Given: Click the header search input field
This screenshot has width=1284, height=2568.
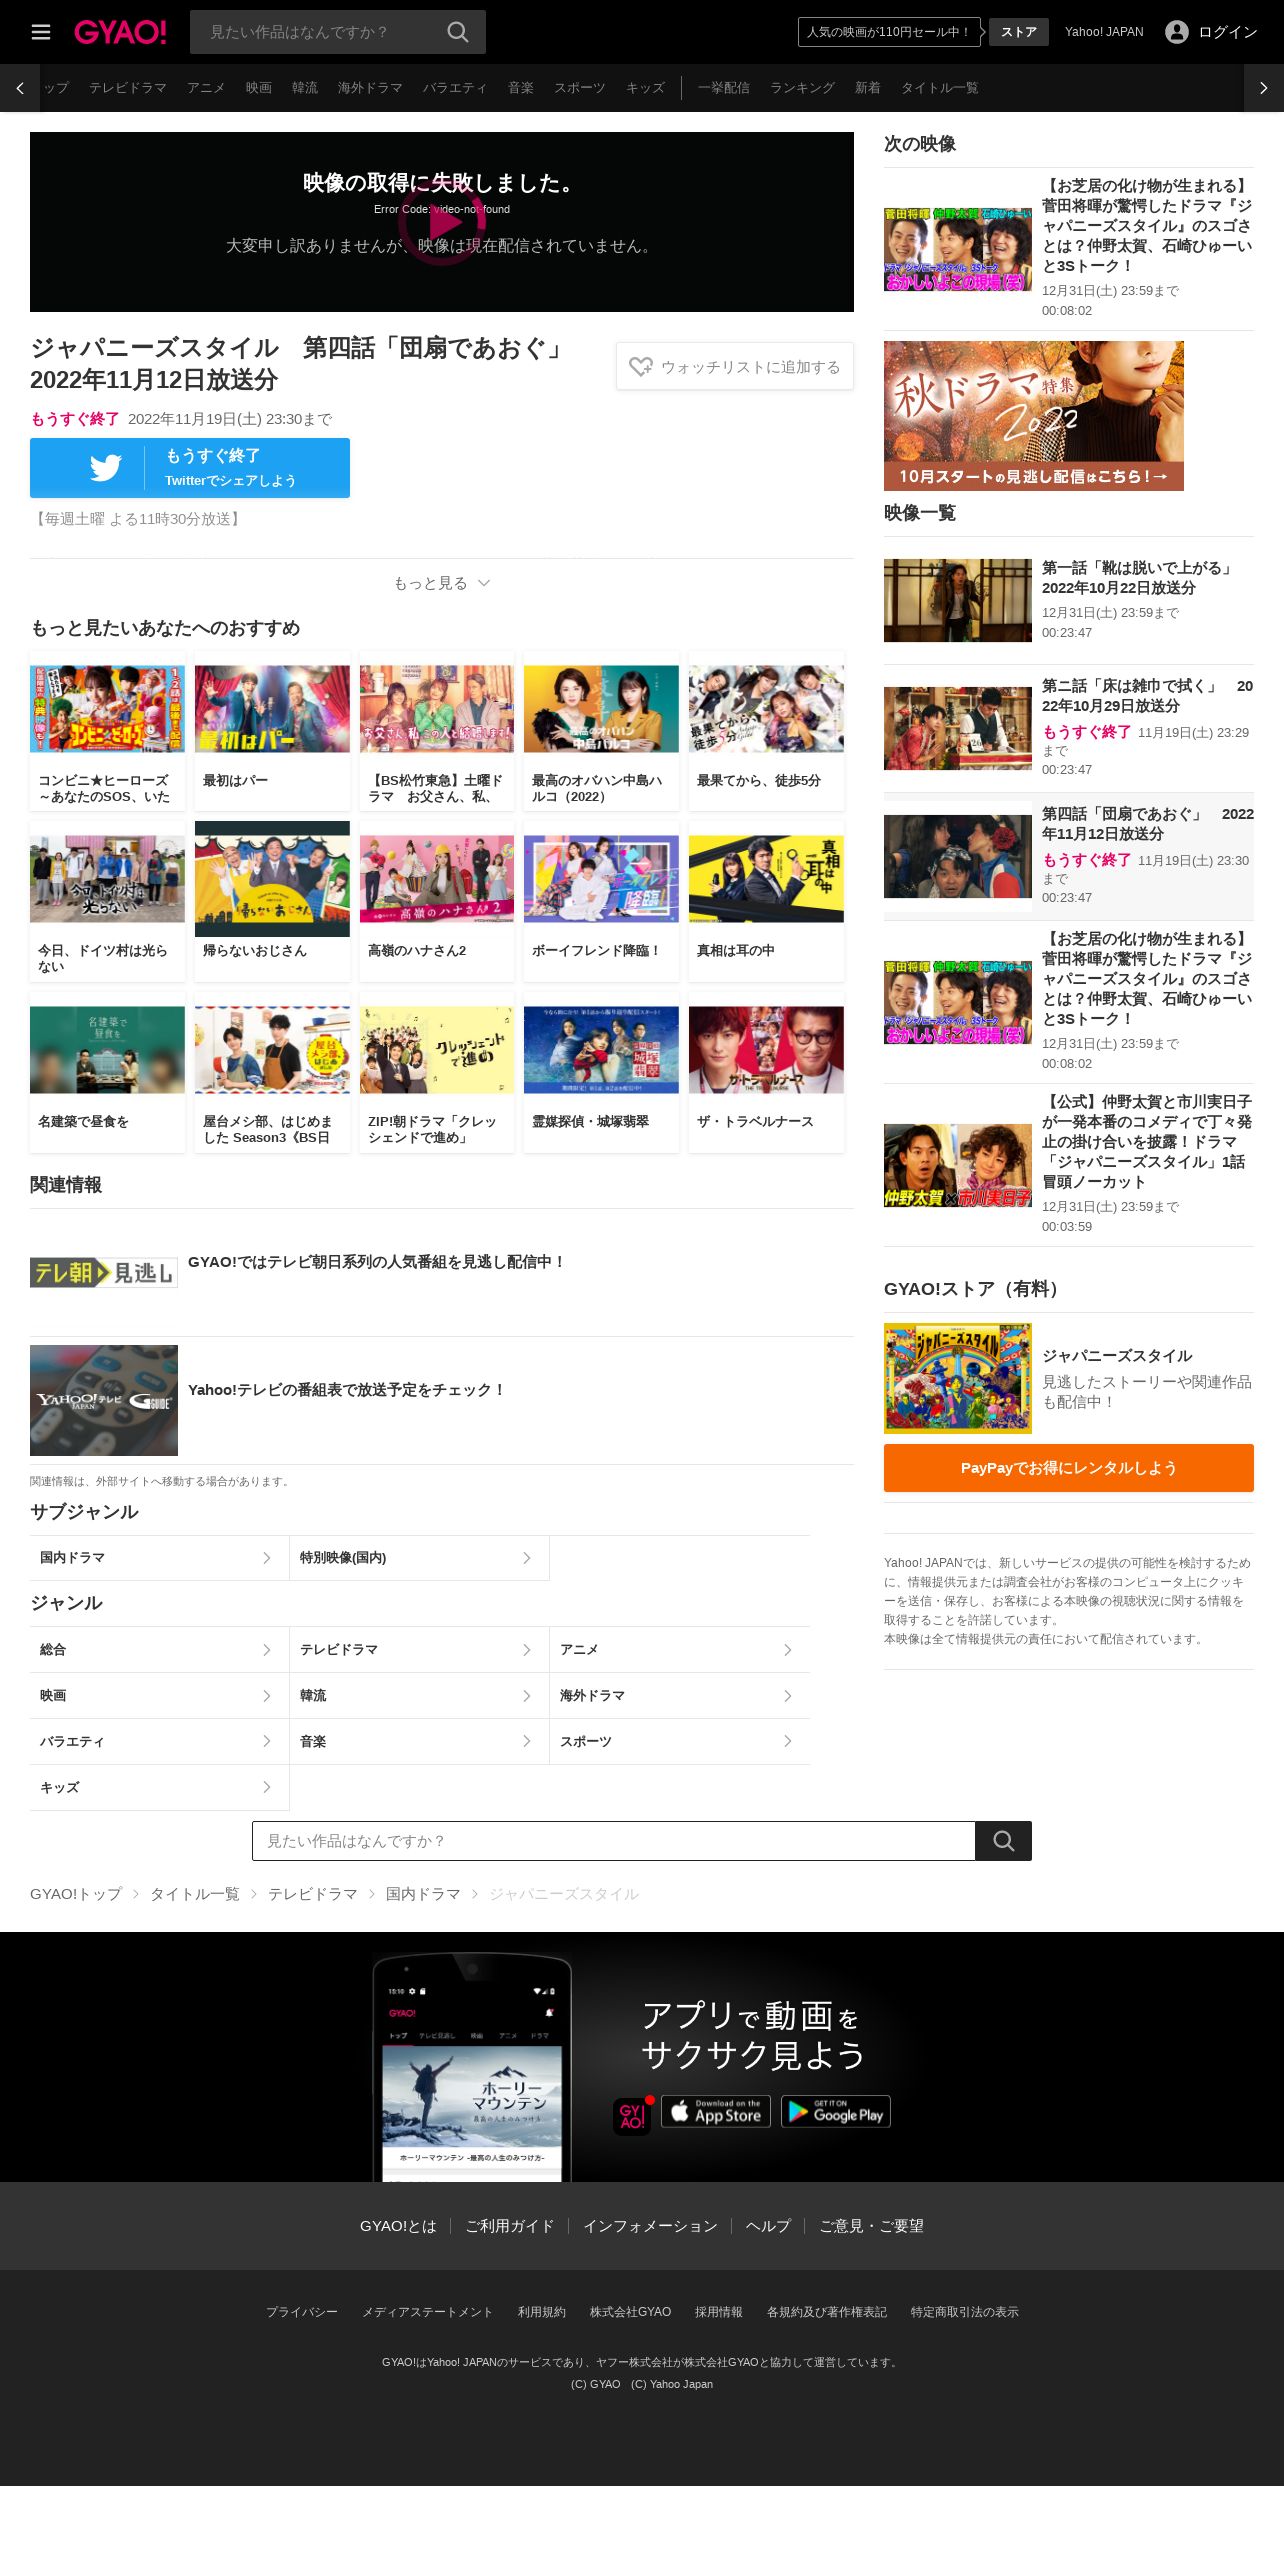Looking at the screenshot, I should pyautogui.click(x=318, y=32).
